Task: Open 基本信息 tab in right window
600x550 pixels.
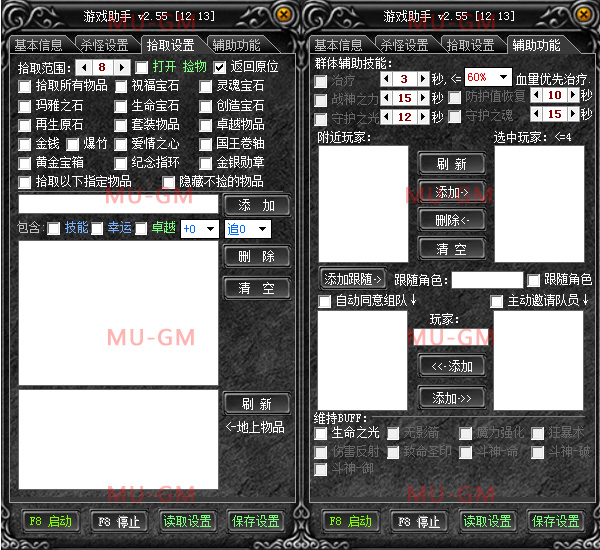Action: pyautogui.click(x=338, y=45)
